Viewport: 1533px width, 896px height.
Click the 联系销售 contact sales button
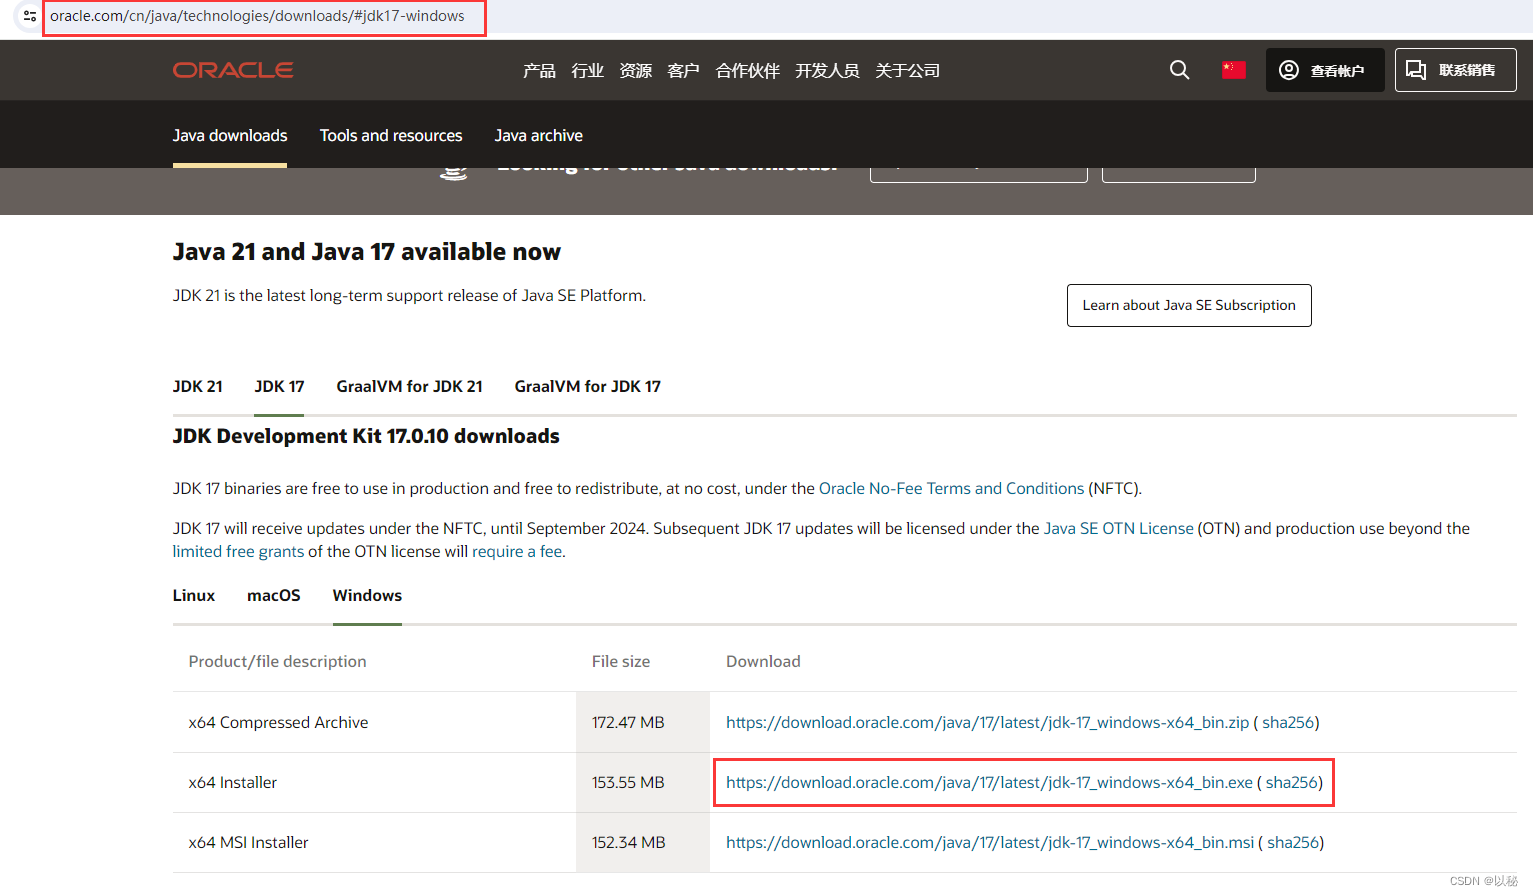point(1456,70)
